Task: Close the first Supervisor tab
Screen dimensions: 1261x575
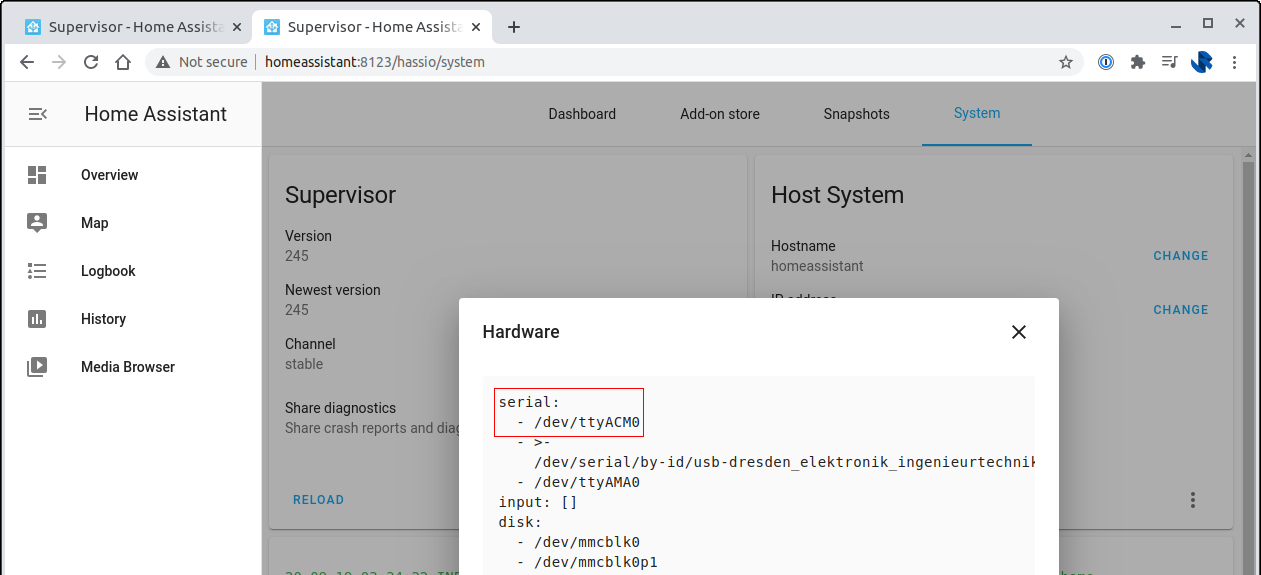Action: pyautogui.click(x=237, y=27)
